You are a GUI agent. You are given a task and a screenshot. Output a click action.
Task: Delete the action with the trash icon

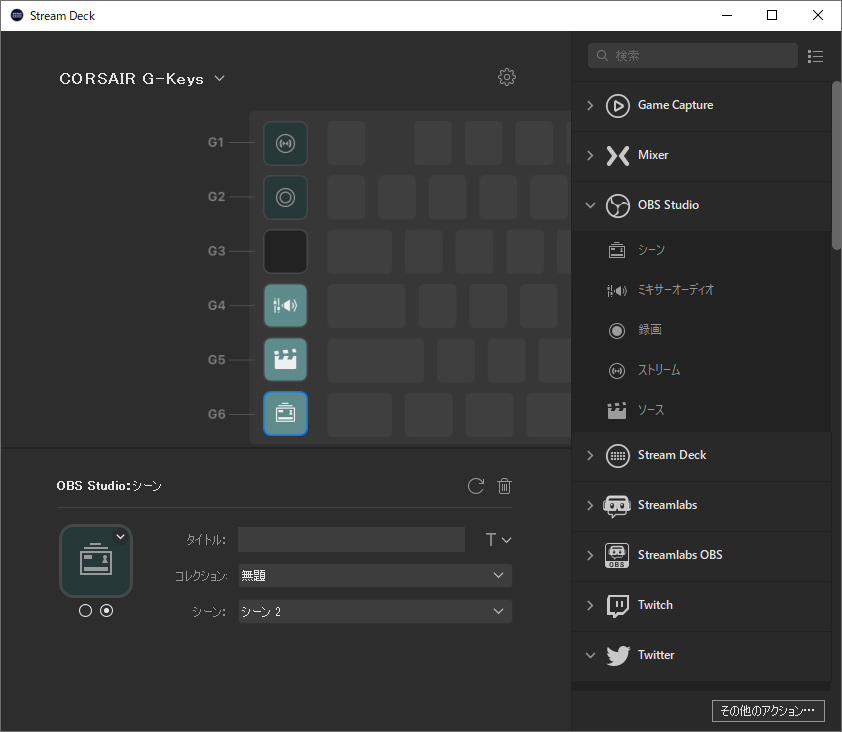point(504,486)
